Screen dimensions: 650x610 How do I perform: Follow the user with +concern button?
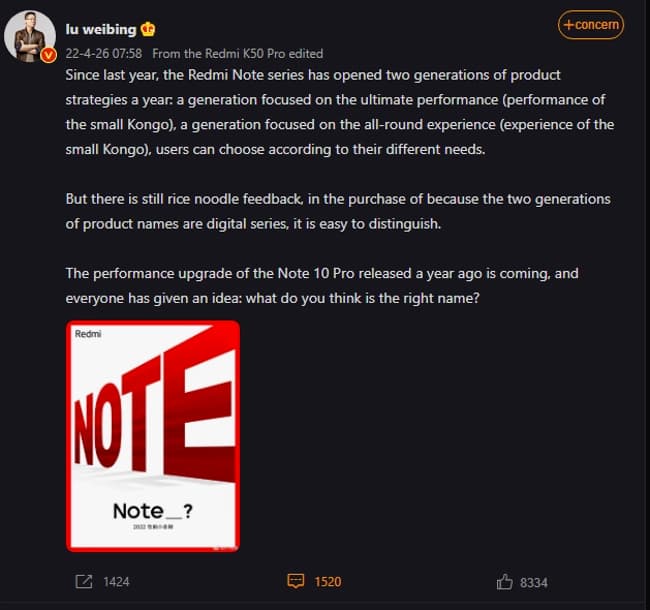pyautogui.click(x=591, y=25)
